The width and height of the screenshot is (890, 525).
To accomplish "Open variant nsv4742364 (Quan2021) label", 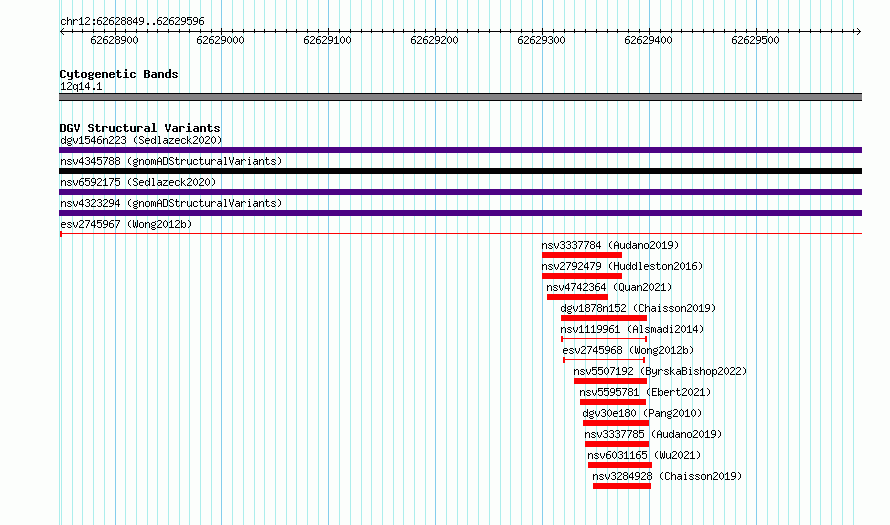I will (x=609, y=287).
